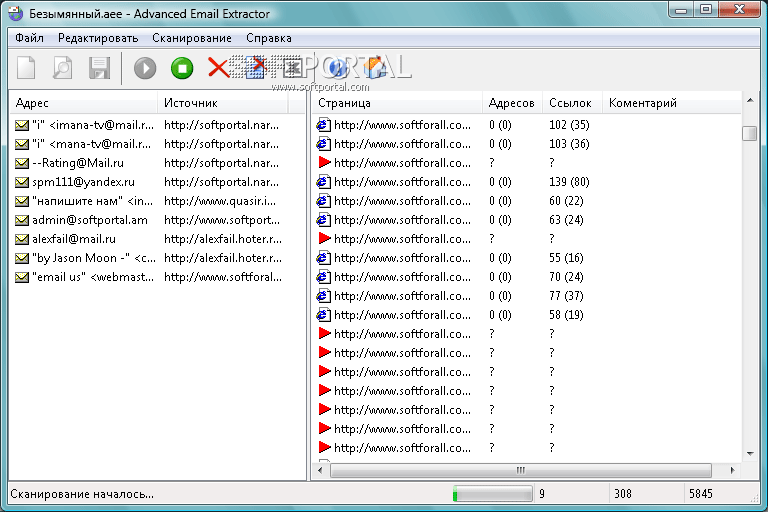Click the open file magnifier icon
The image size is (768, 512).
click(x=63, y=68)
